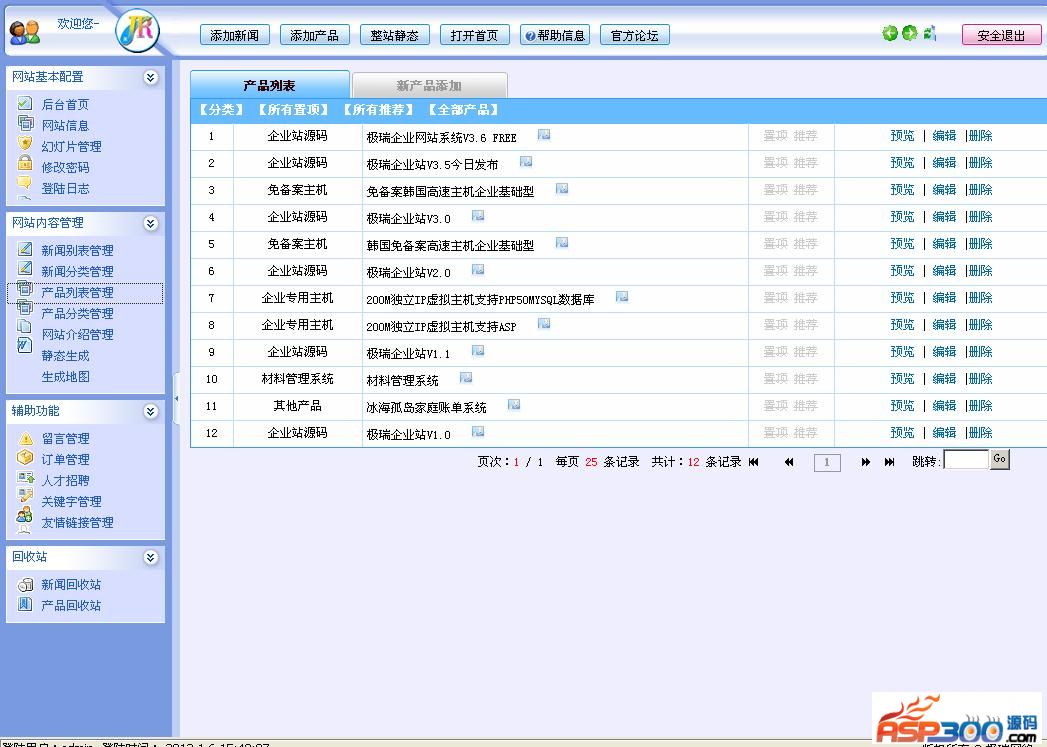Toggle 推荐 for 极瑞企业站V3.5今日发布 row
This screenshot has height=747, width=1047.
coord(805,163)
